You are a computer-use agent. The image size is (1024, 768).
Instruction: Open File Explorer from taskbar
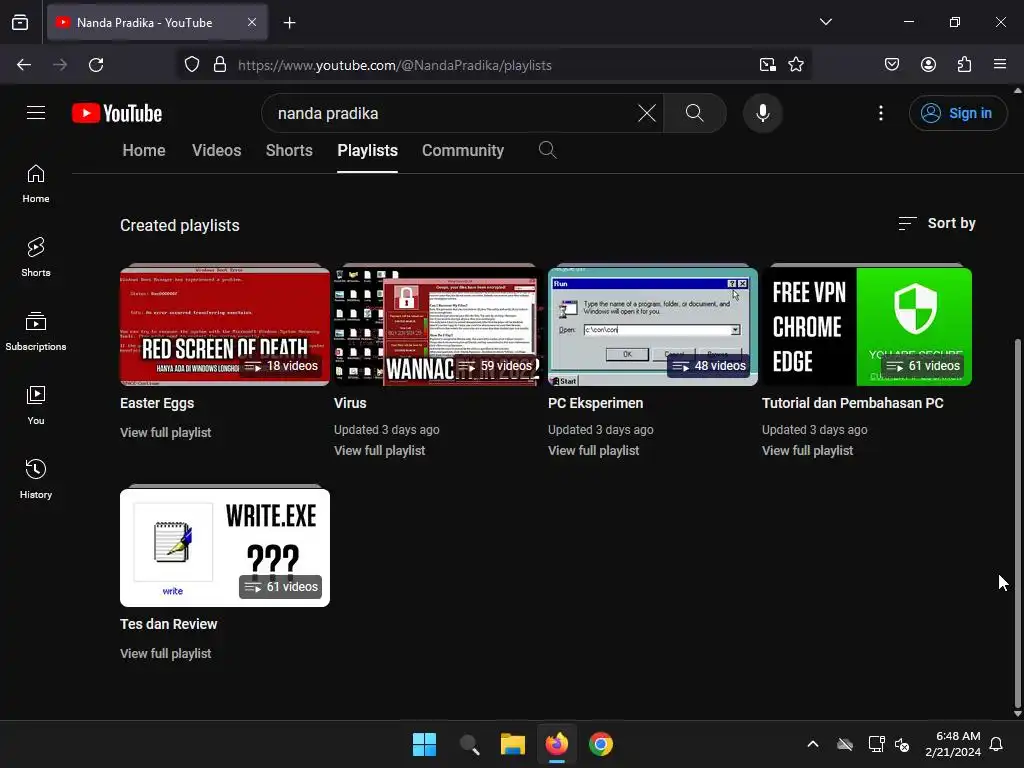point(513,744)
